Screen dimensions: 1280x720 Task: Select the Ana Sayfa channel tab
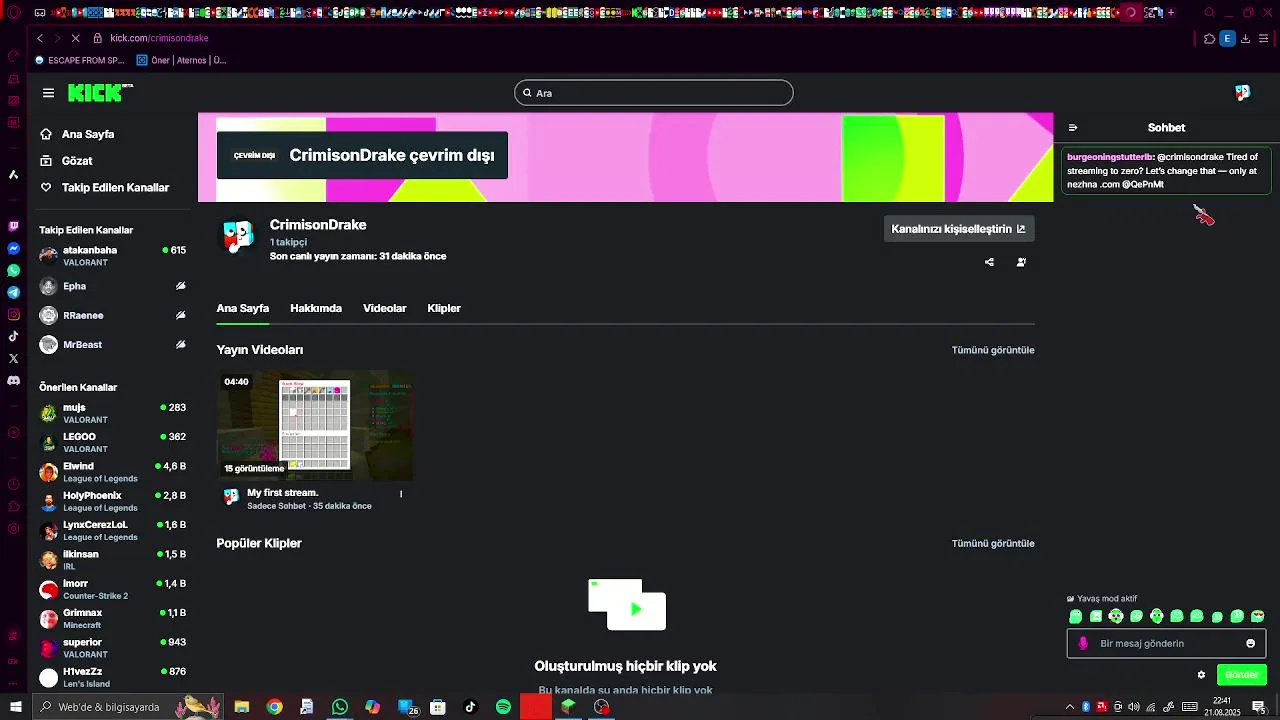click(243, 308)
